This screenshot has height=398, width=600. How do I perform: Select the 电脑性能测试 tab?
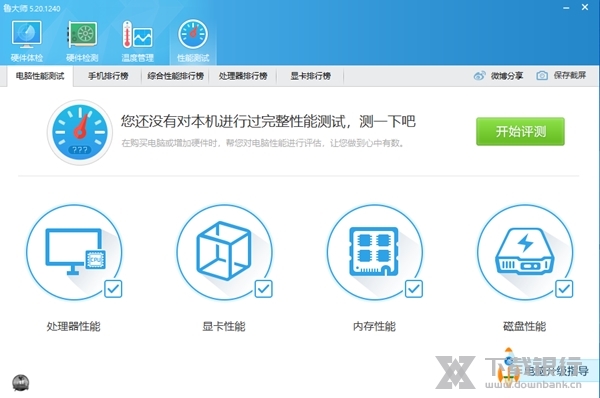tap(40, 76)
